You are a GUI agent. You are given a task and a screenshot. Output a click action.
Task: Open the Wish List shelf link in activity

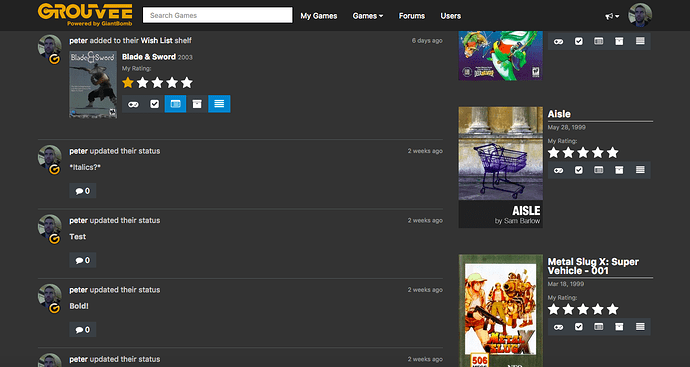[157, 40]
